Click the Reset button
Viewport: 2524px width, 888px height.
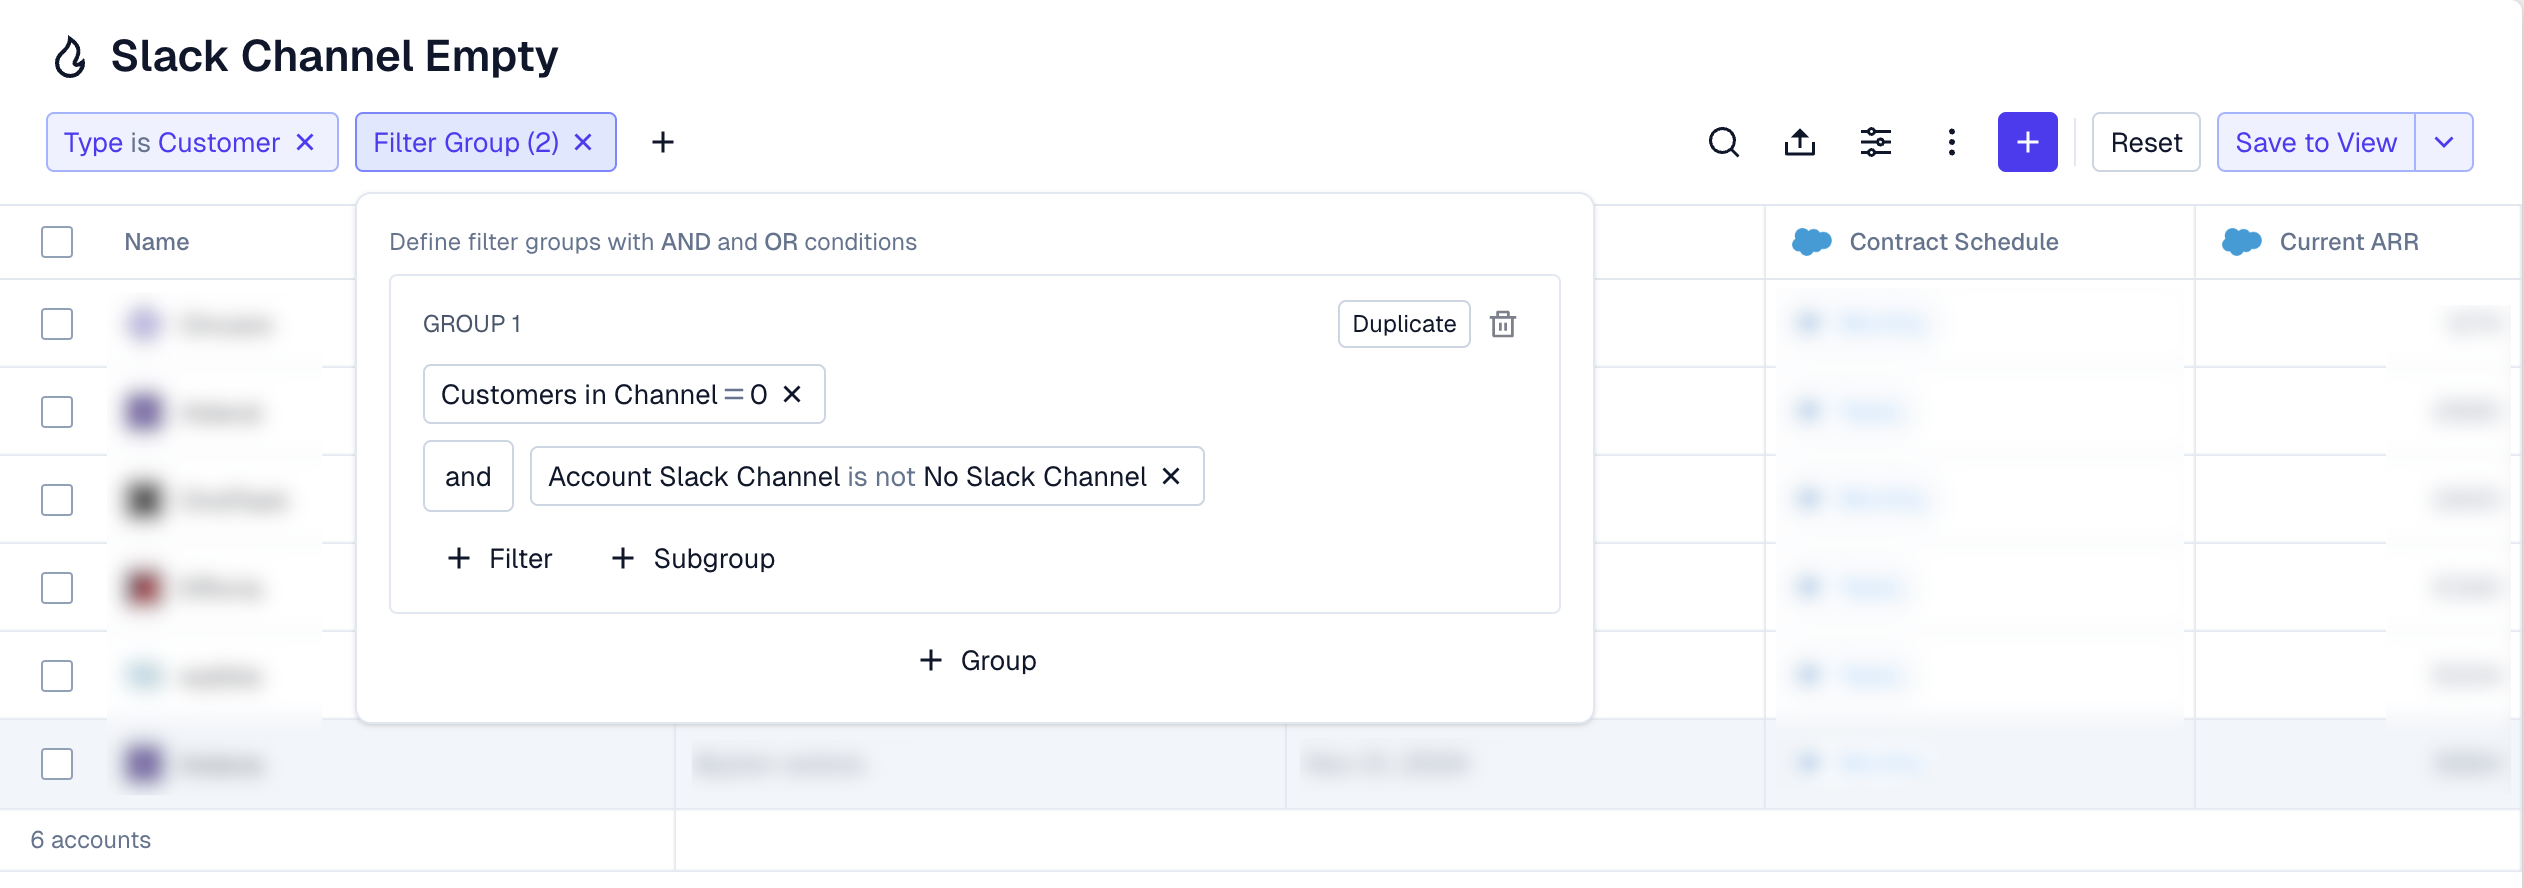coord(2146,143)
